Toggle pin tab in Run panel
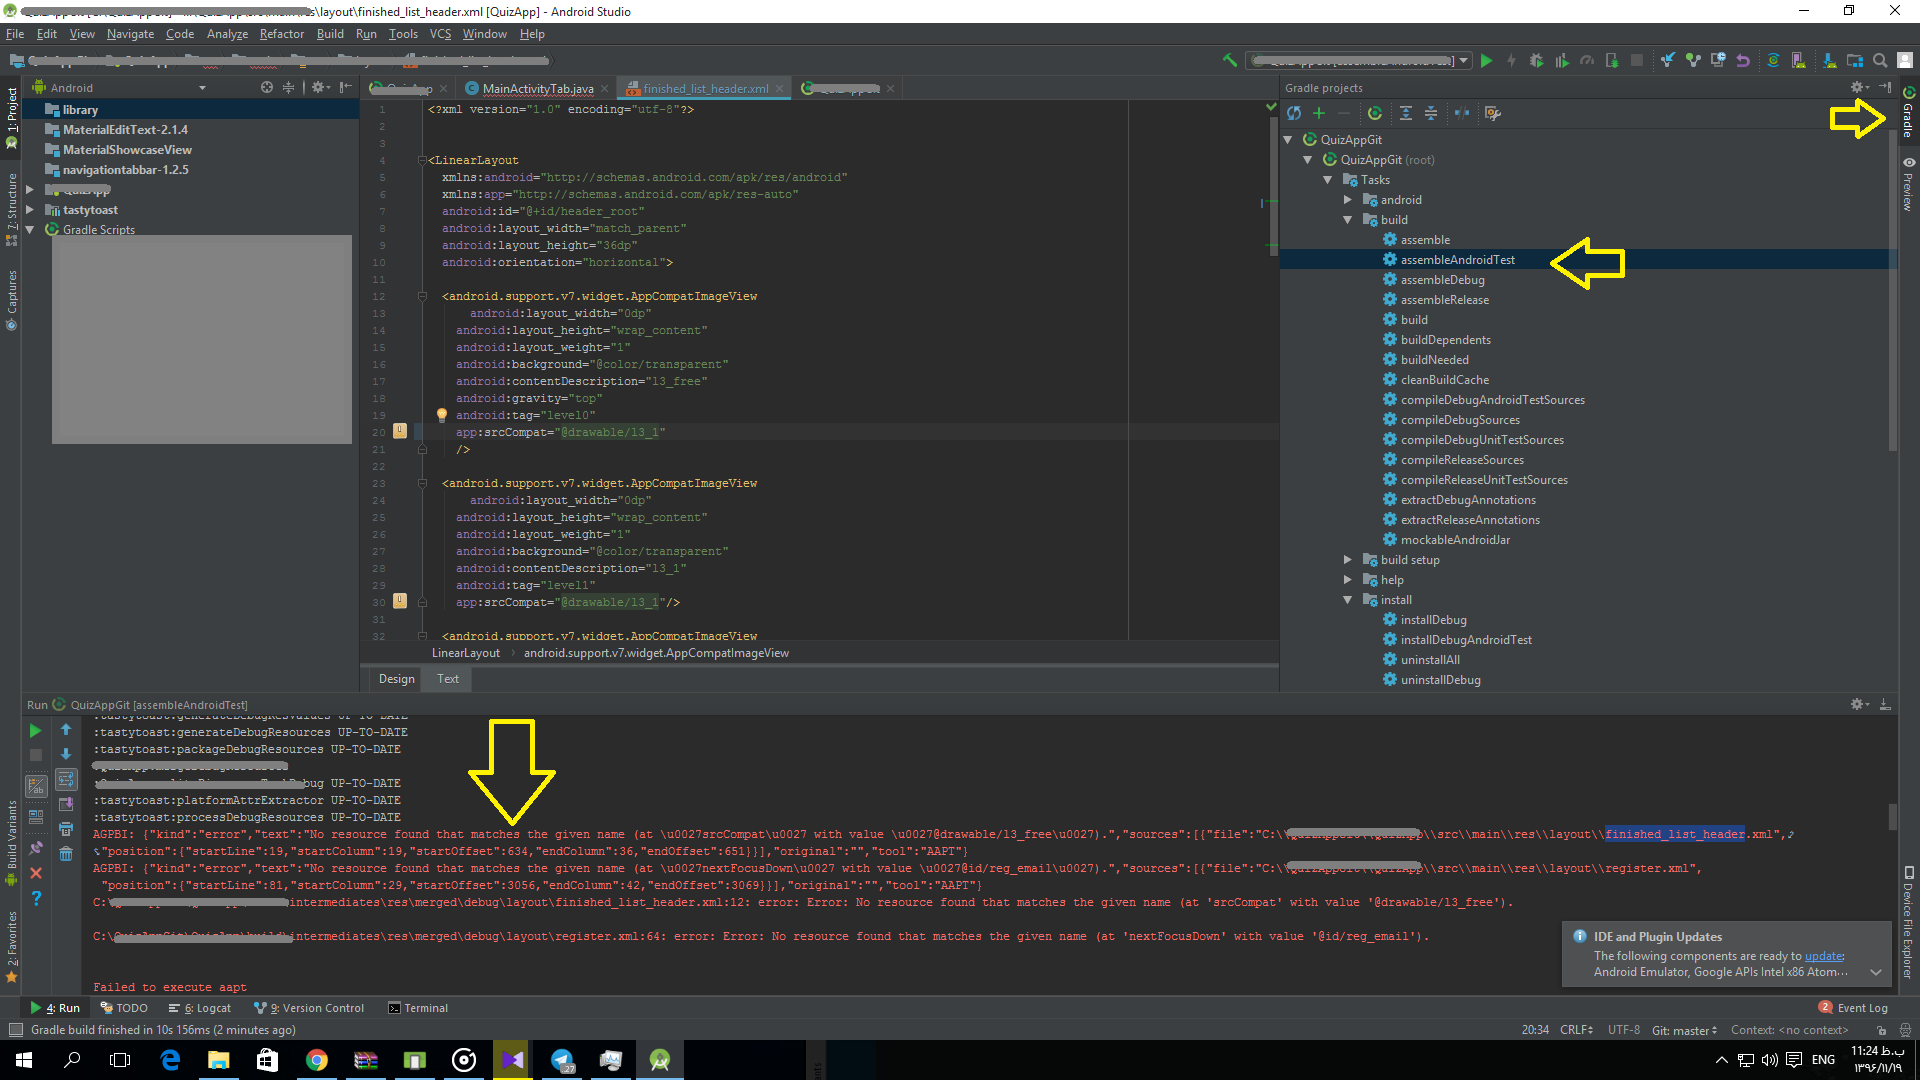Viewport: 1920px width, 1080px height. pos(36,848)
